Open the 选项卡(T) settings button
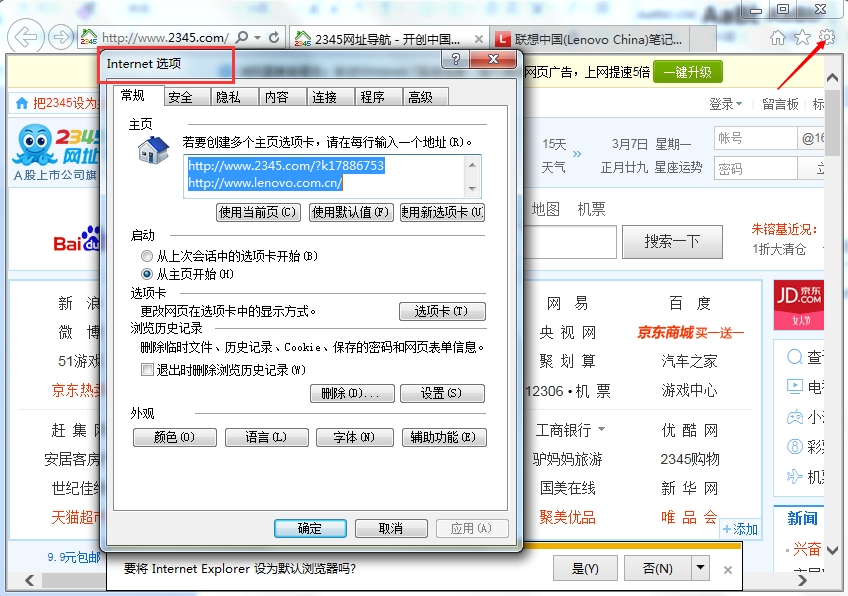 [x=442, y=311]
